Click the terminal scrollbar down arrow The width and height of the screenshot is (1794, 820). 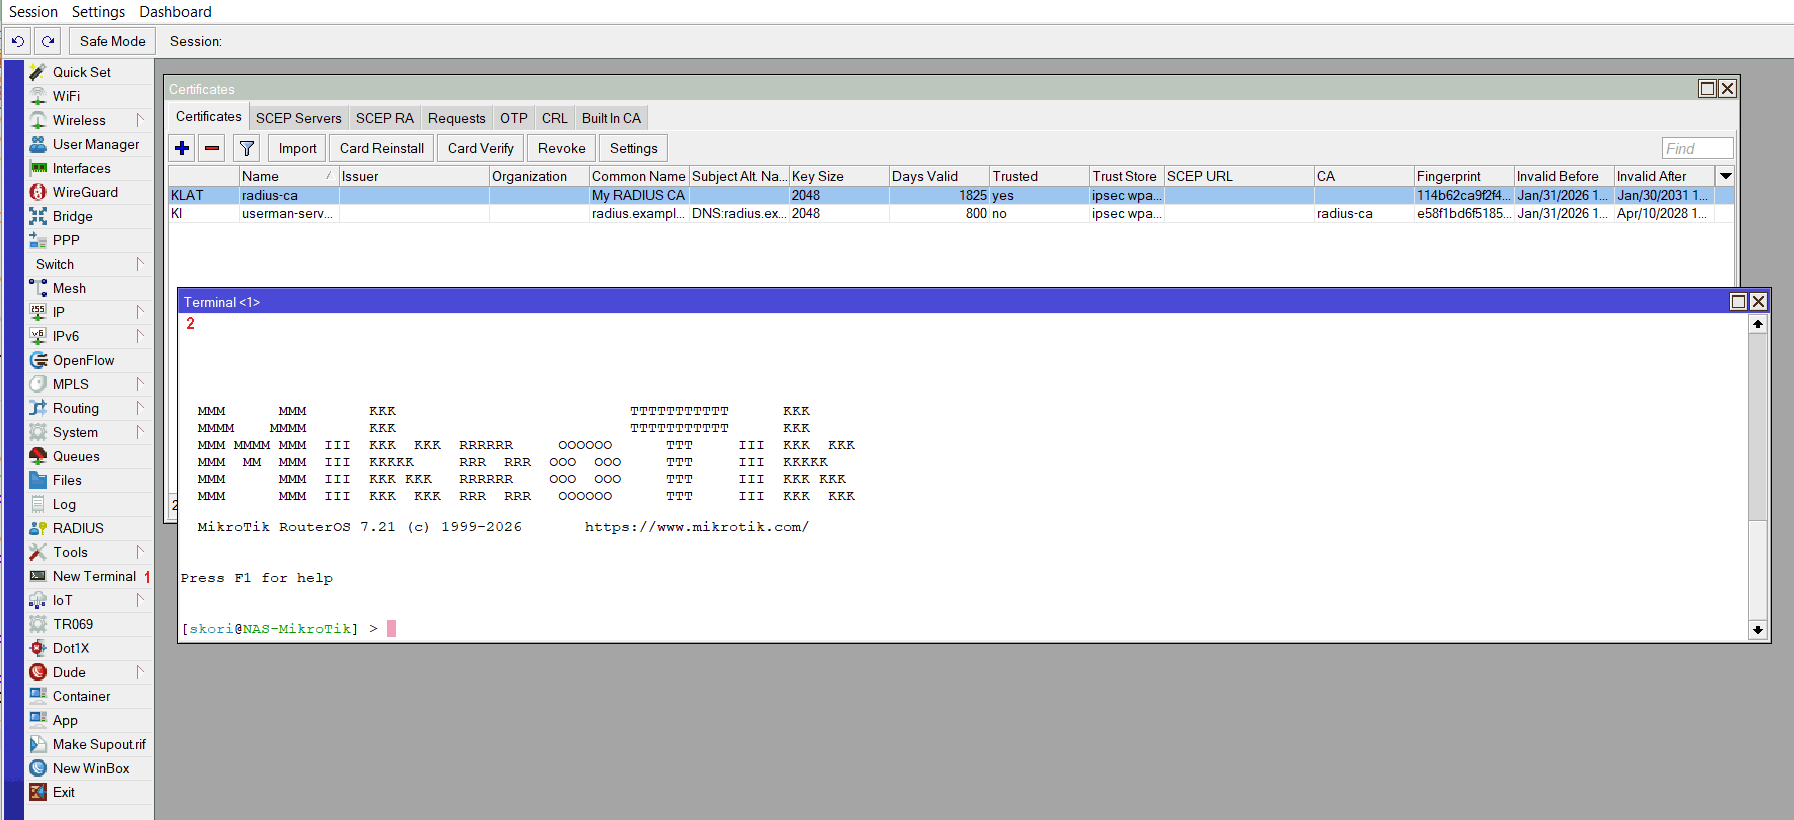pyautogui.click(x=1757, y=629)
